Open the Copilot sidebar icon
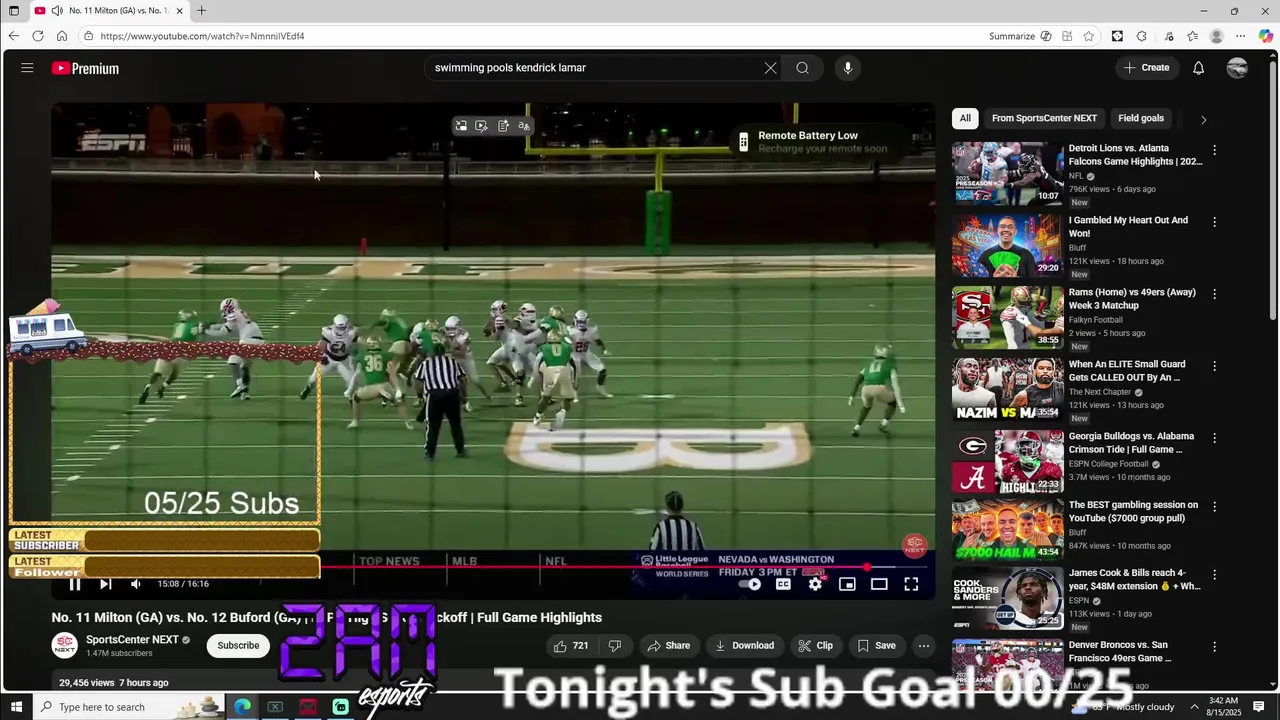The image size is (1280, 720). (1266, 36)
